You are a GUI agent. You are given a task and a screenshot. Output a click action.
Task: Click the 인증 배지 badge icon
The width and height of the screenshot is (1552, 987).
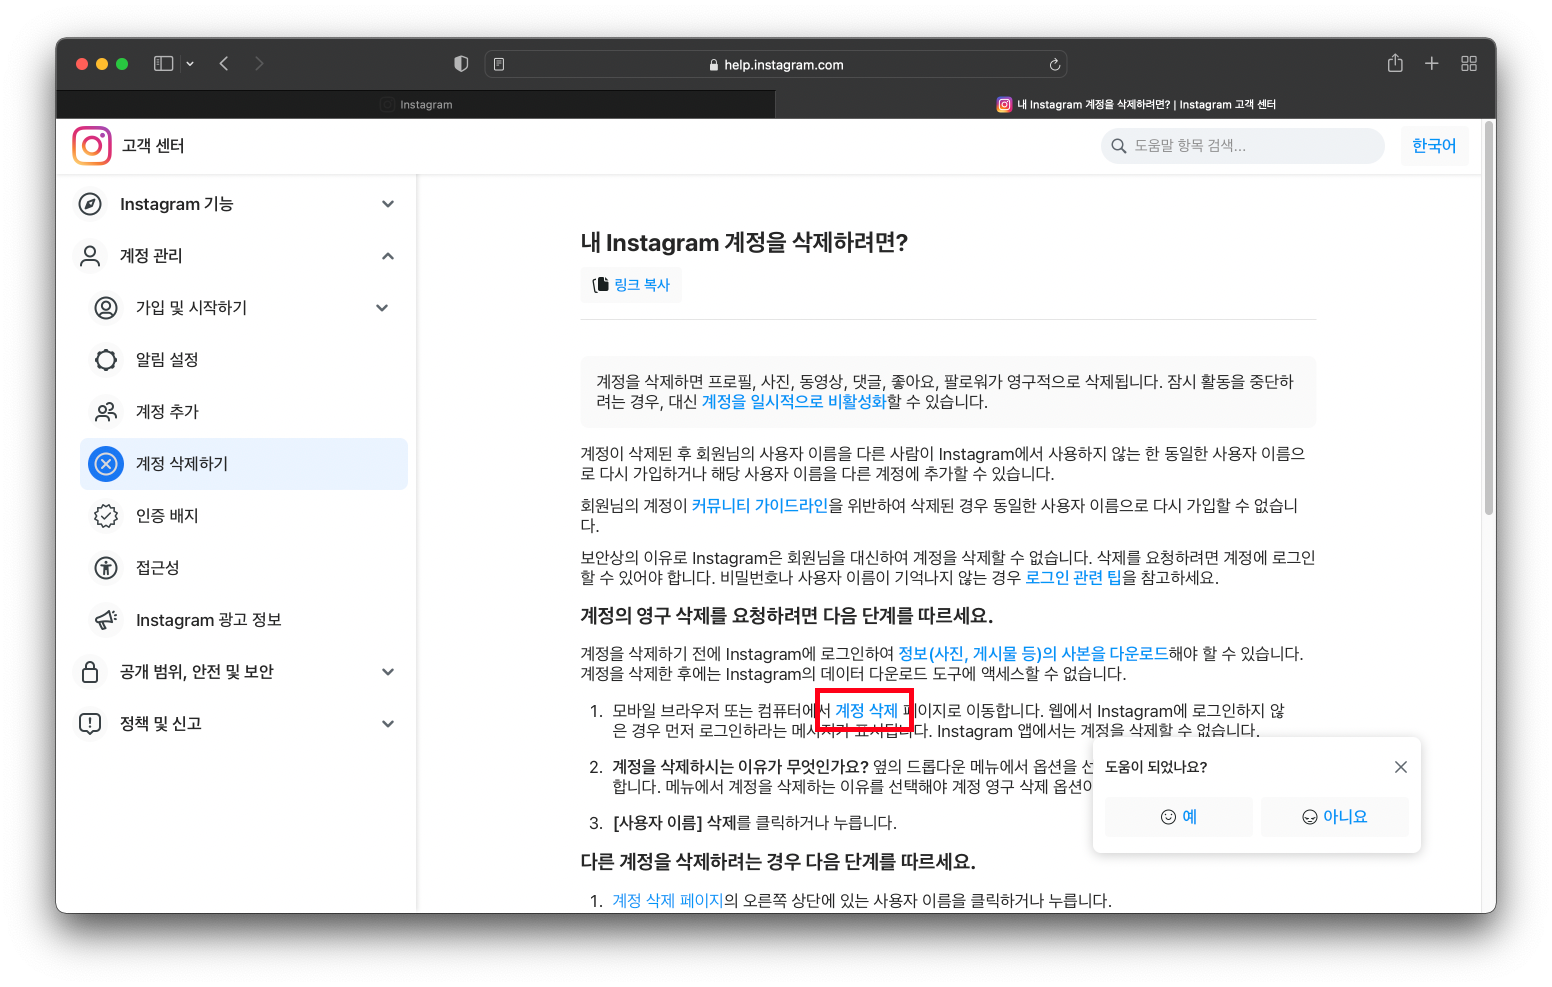(x=106, y=516)
